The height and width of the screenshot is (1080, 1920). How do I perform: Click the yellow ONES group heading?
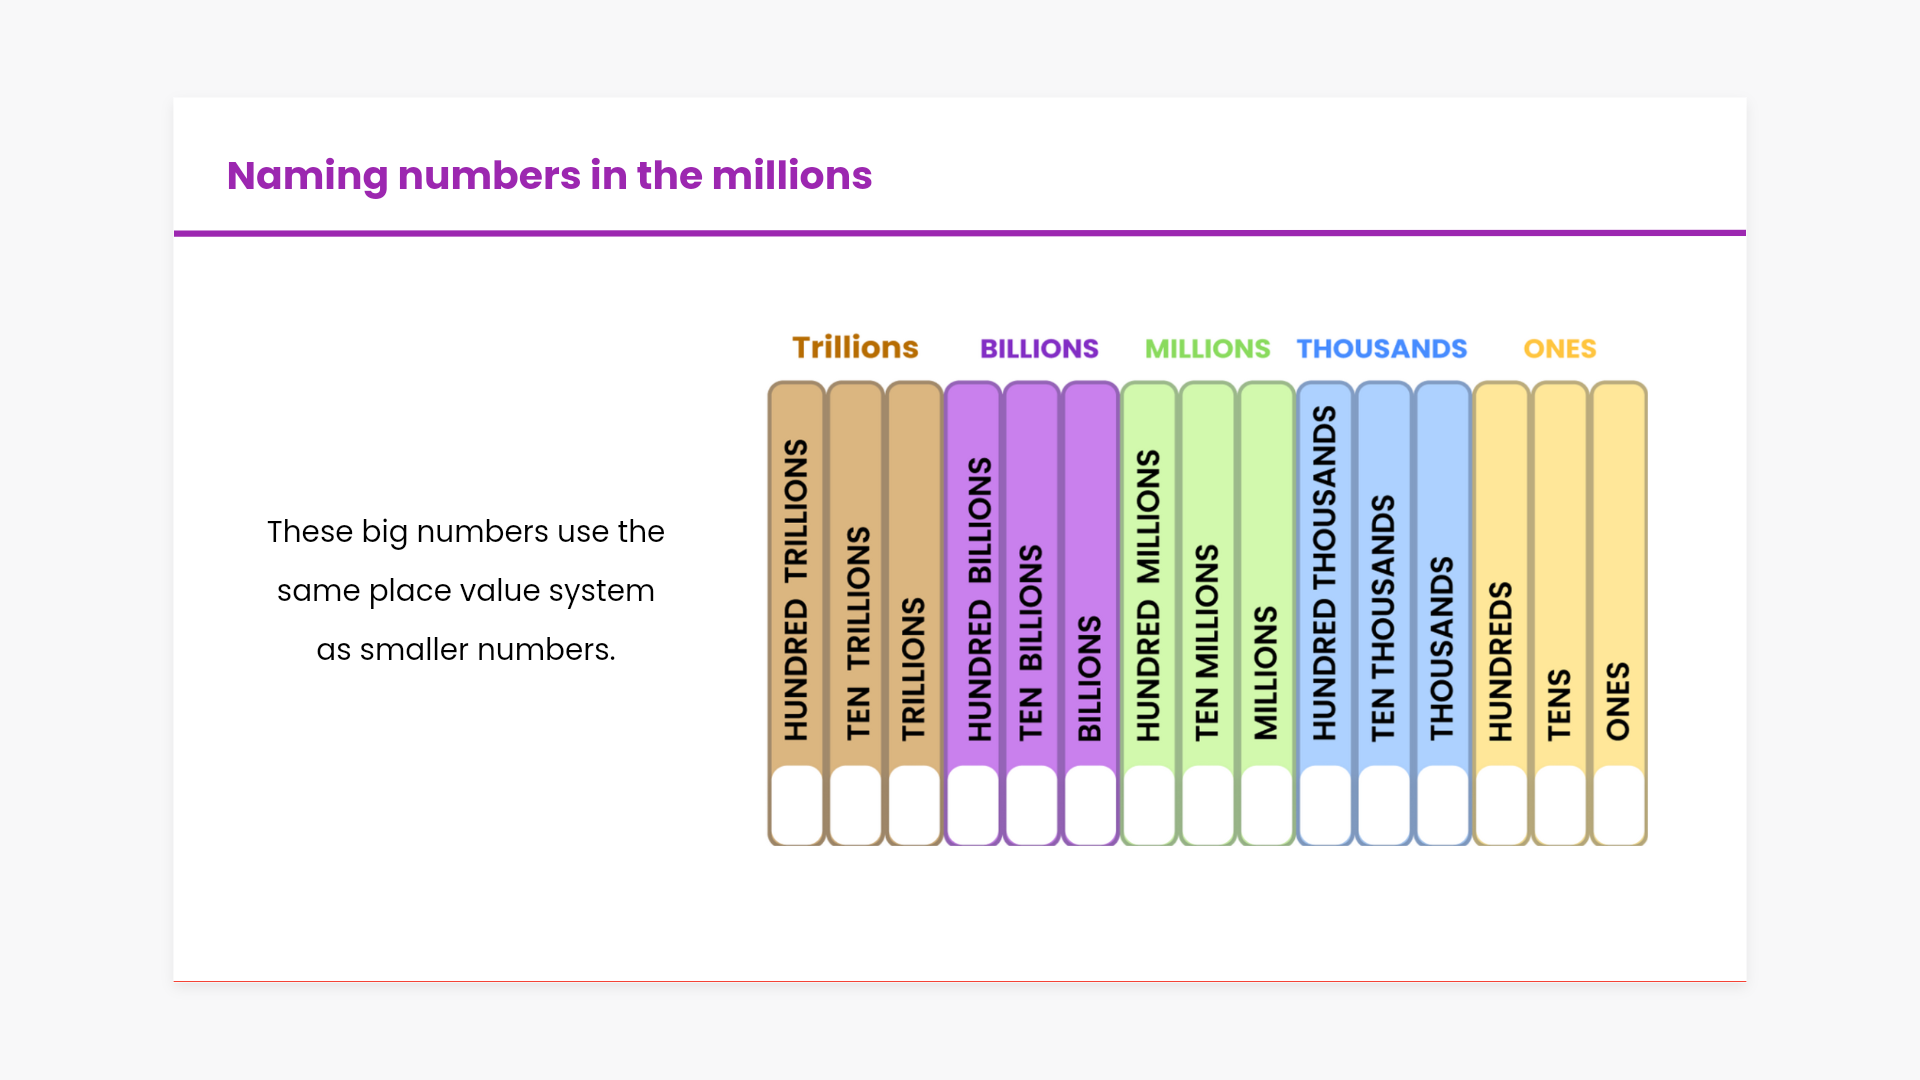1560,349
